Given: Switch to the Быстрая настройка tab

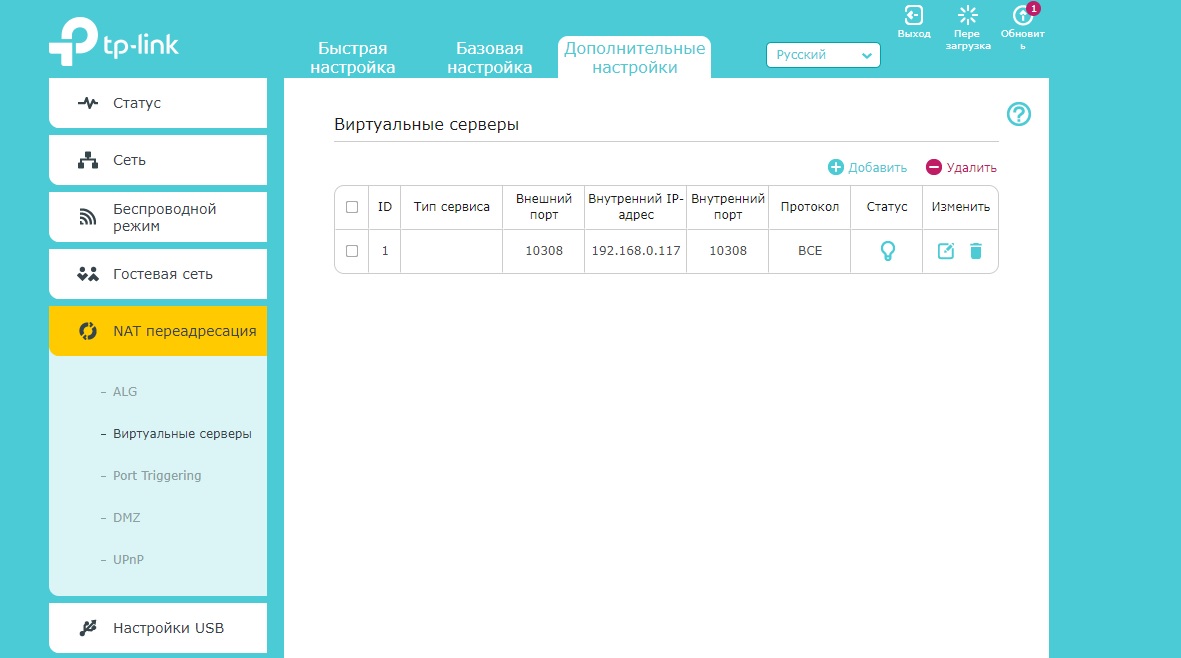Looking at the screenshot, I should 352,58.
